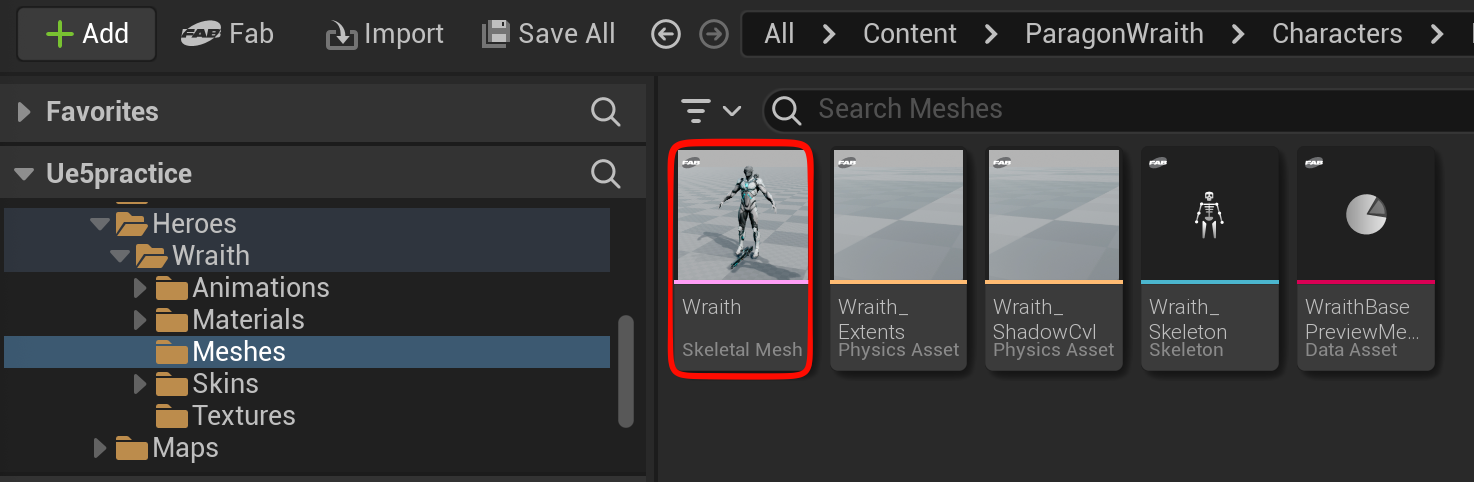This screenshot has width=1474, height=482.
Task: Open the filter options dropdown
Action: coord(711,109)
